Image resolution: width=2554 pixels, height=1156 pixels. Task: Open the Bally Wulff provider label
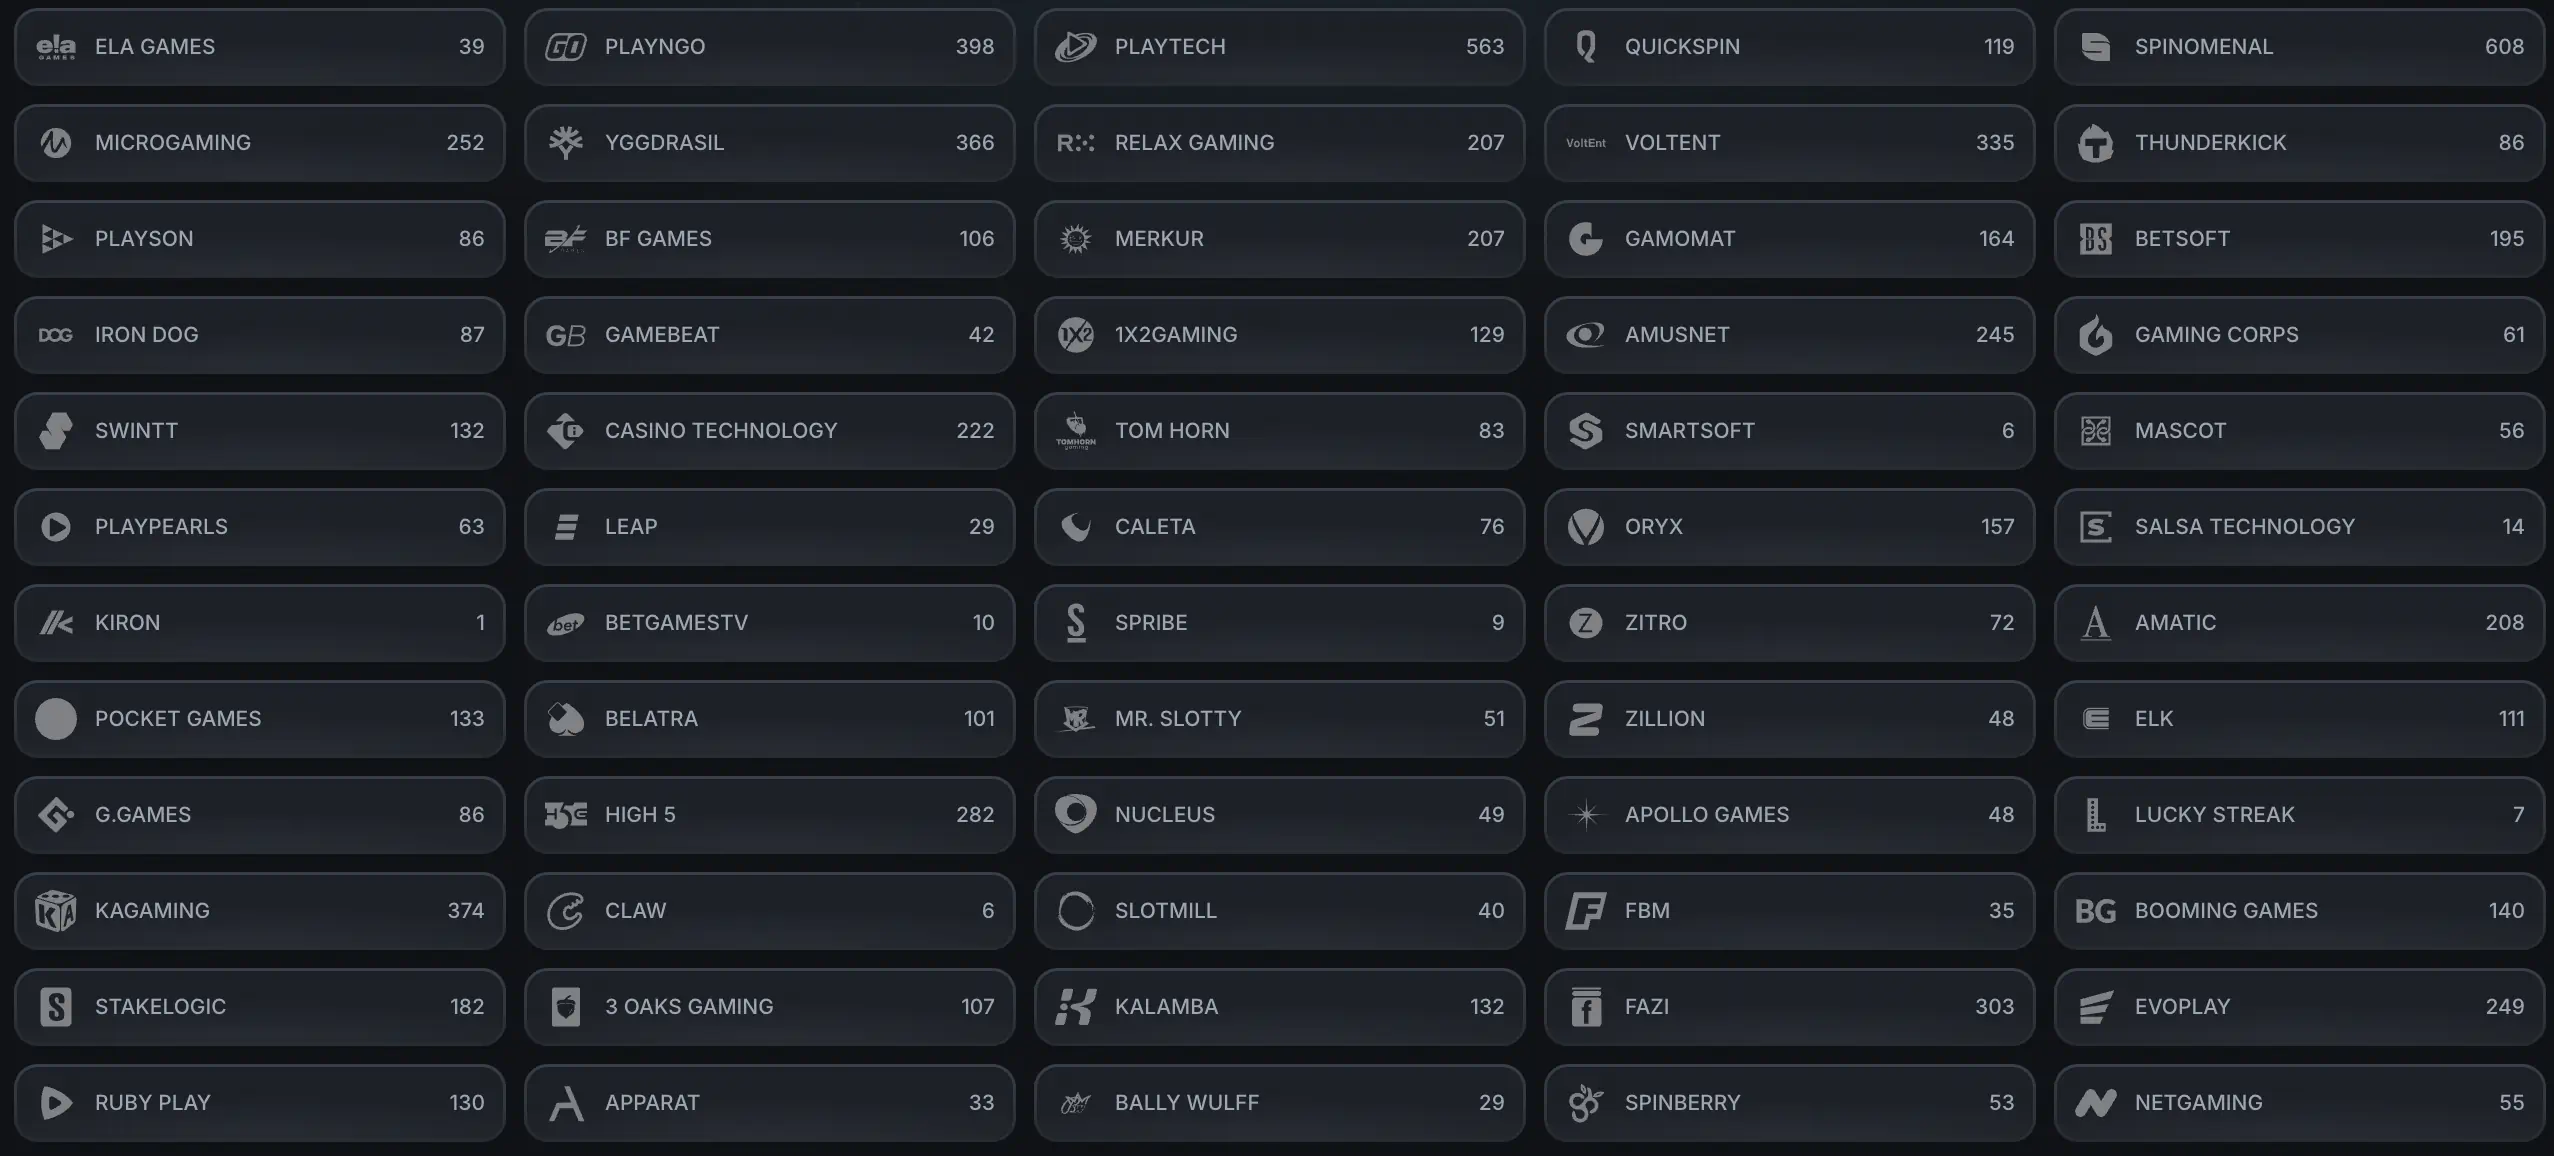[1186, 1103]
